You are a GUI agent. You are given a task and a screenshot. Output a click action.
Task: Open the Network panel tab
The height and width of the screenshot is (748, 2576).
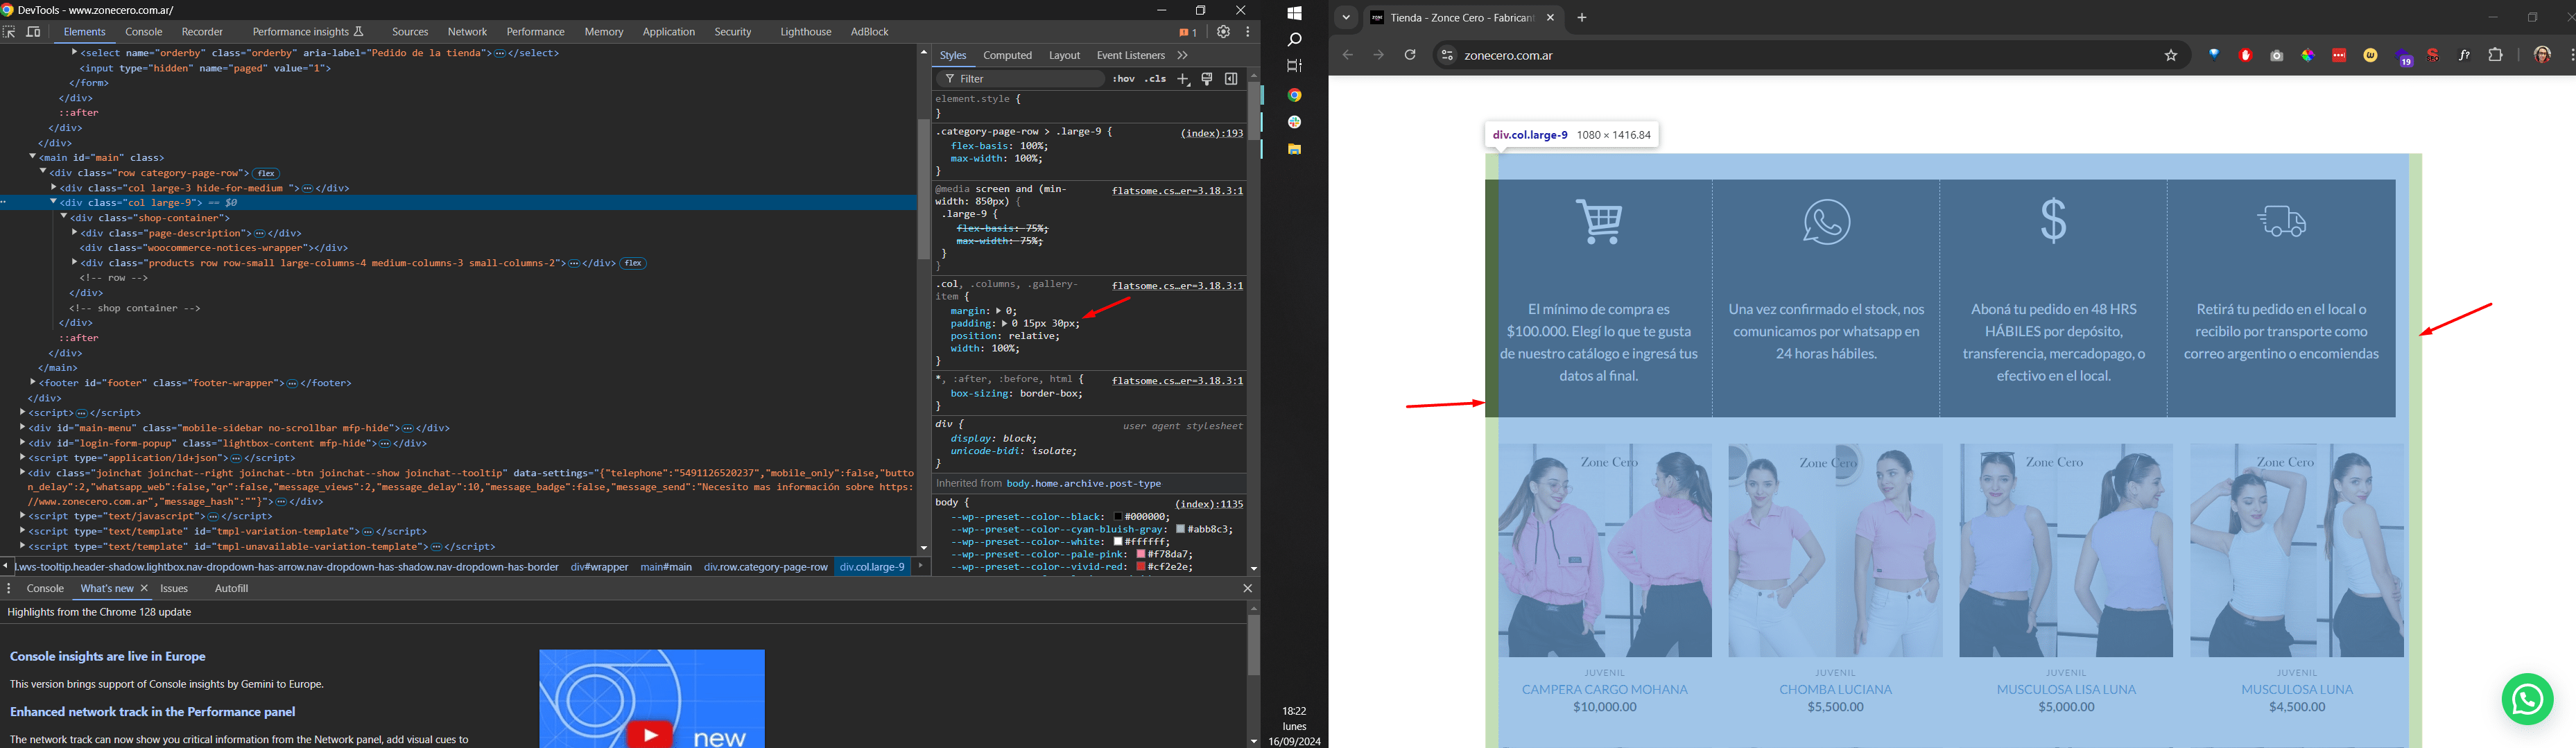coord(467,32)
